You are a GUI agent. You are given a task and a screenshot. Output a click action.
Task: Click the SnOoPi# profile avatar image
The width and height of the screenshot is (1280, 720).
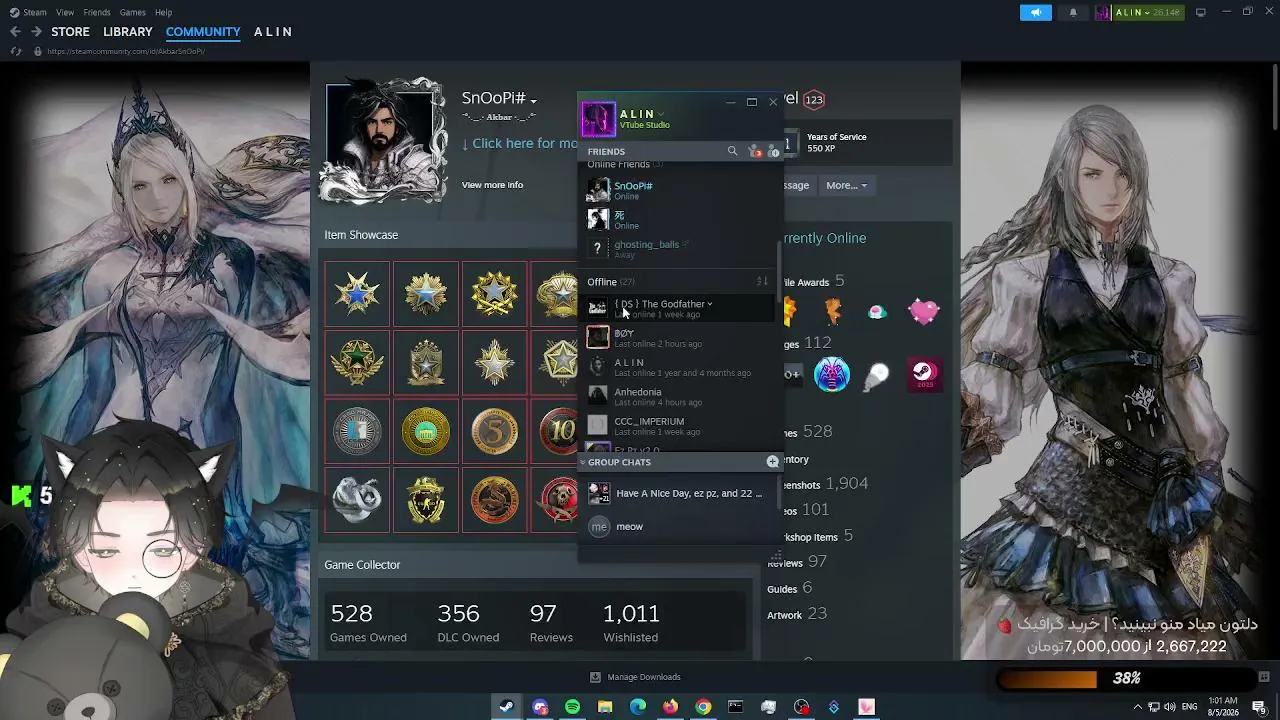click(x=385, y=140)
